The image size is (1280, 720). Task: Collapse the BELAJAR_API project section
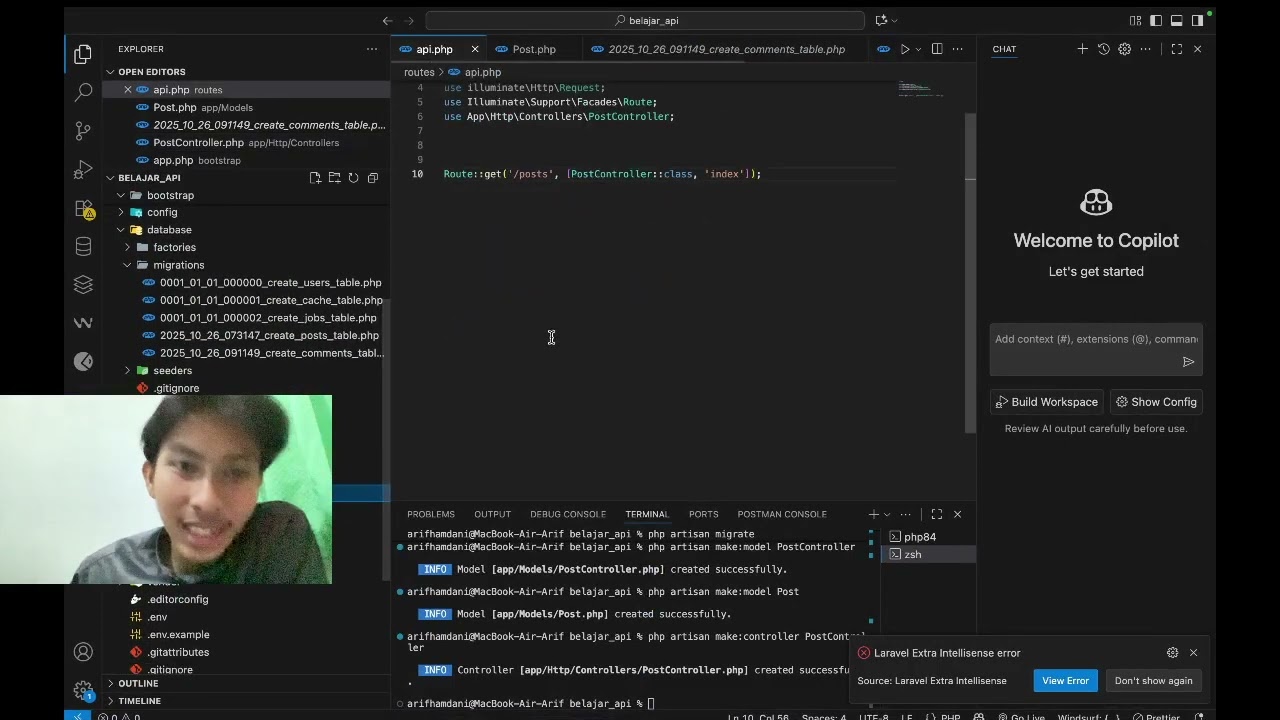coord(111,178)
